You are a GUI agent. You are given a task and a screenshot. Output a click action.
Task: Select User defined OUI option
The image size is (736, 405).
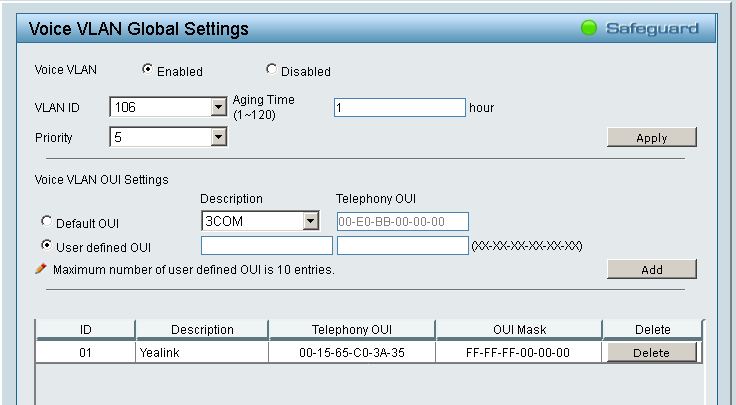tap(46, 245)
